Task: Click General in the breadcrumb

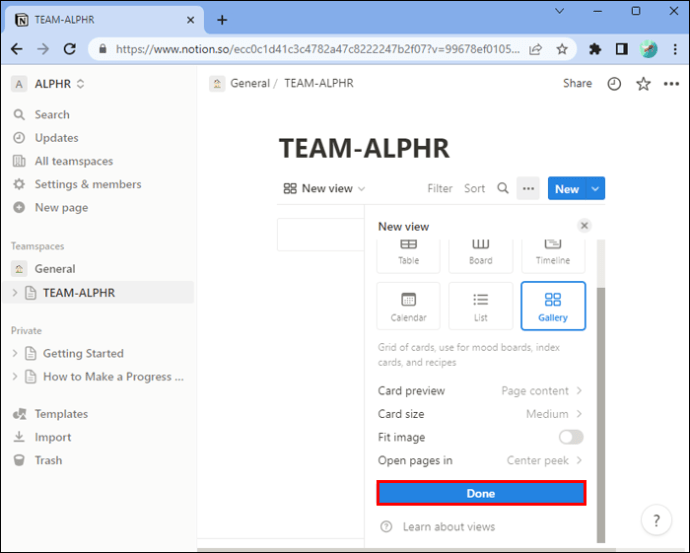Action: tap(250, 84)
